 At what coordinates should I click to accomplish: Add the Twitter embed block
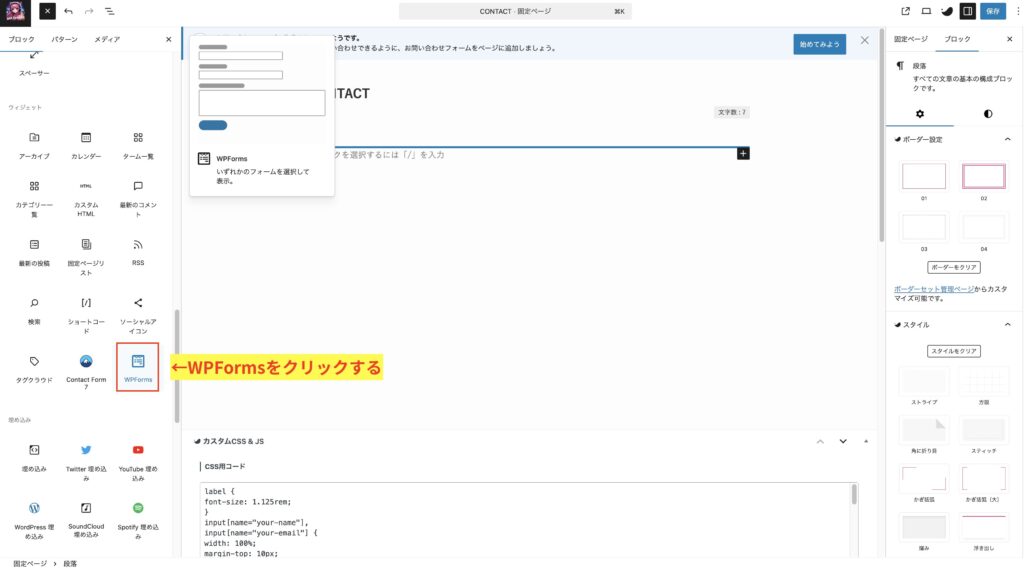pyautogui.click(x=86, y=450)
